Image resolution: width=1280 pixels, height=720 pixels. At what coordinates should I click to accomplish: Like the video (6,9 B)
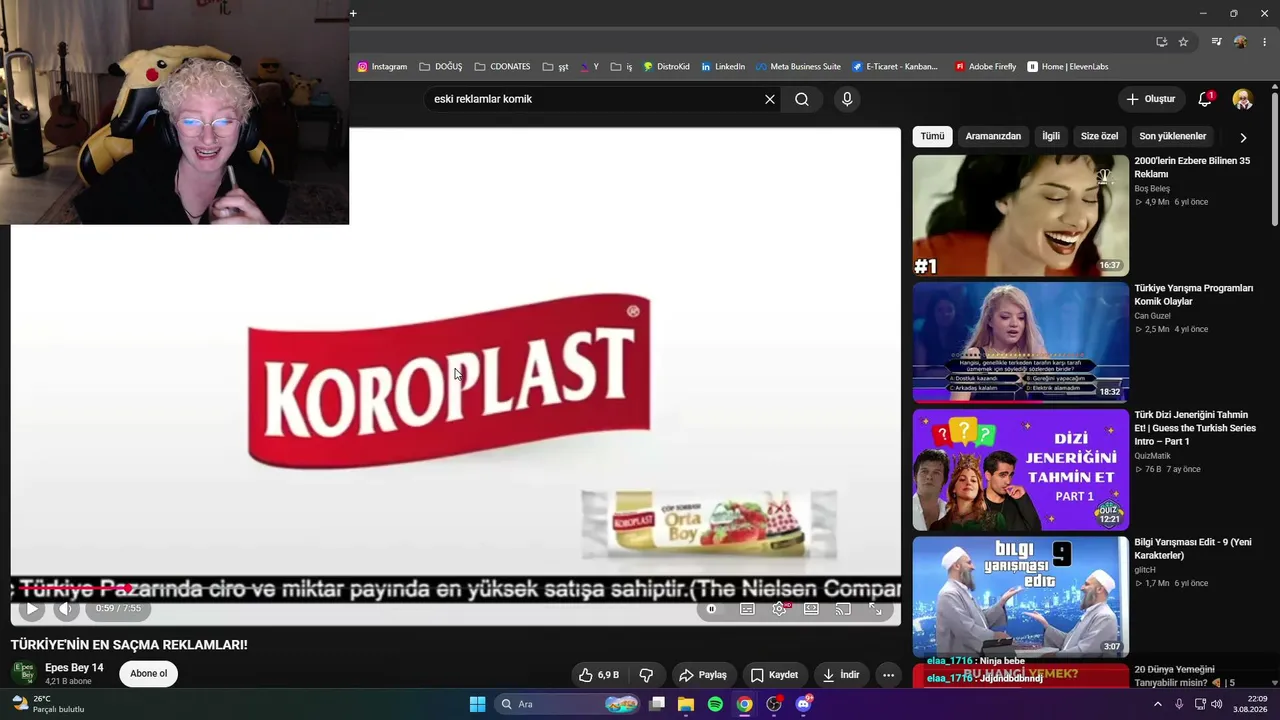(x=598, y=675)
